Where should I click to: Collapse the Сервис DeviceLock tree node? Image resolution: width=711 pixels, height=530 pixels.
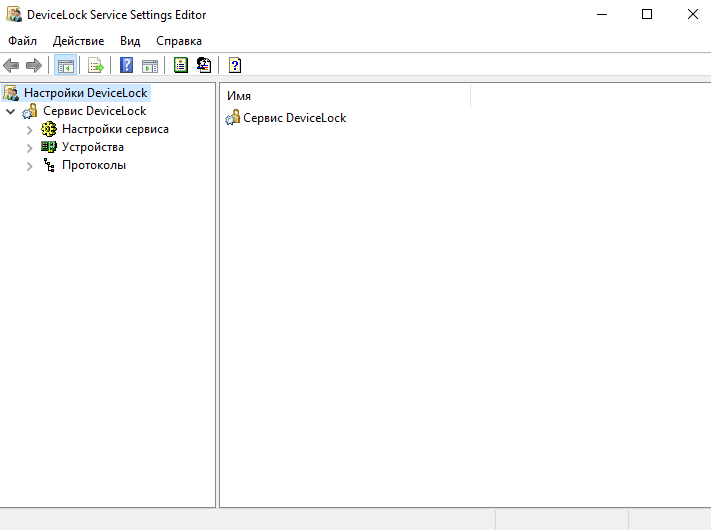pos(10,112)
